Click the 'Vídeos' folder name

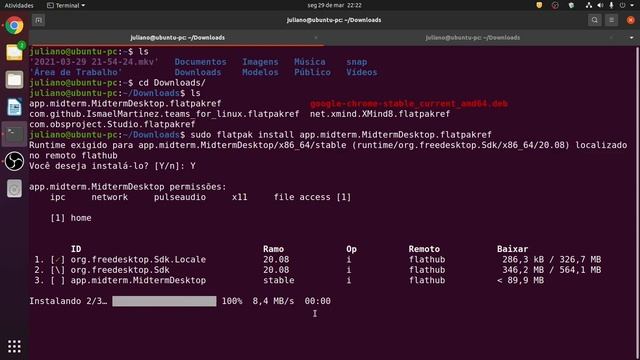click(362, 72)
